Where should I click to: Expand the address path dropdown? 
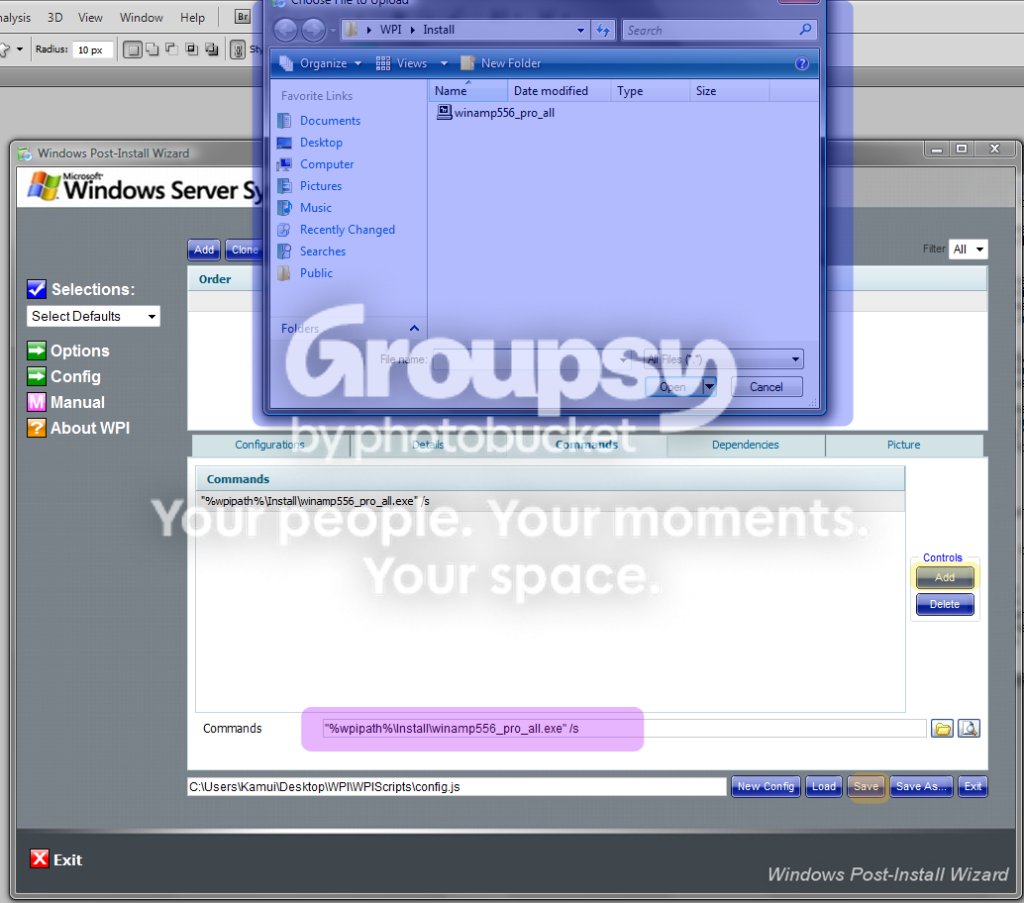click(581, 30)
